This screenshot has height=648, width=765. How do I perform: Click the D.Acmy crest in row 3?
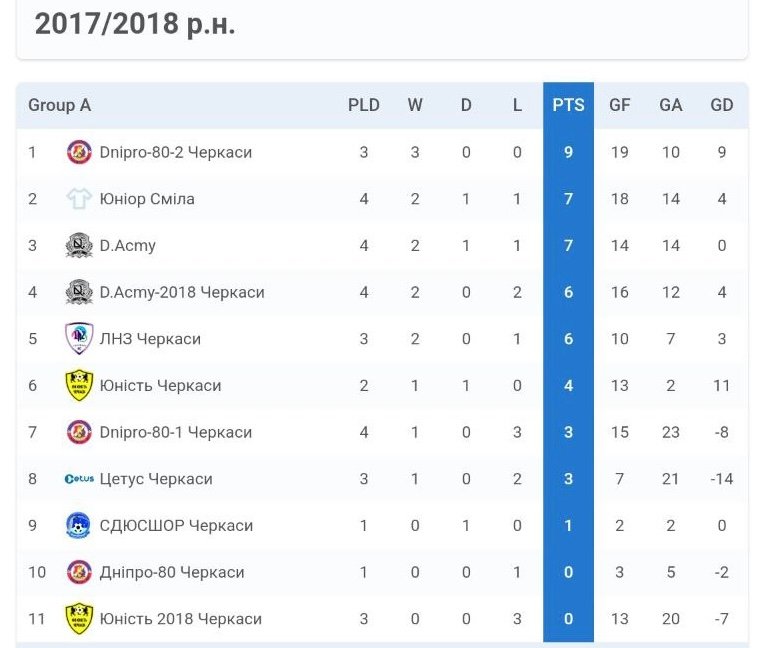click(79, 245)
